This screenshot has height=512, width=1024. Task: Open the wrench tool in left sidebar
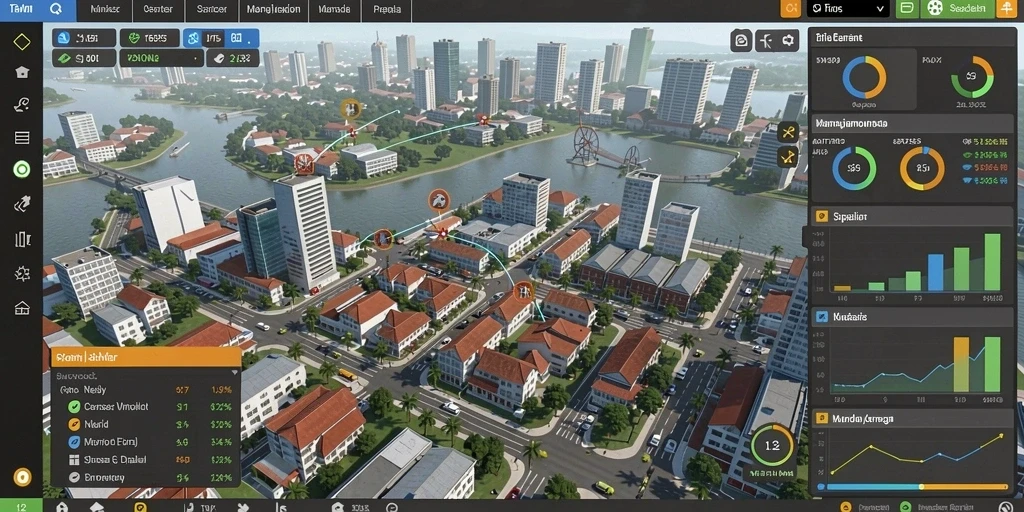(x=22, y=104)
